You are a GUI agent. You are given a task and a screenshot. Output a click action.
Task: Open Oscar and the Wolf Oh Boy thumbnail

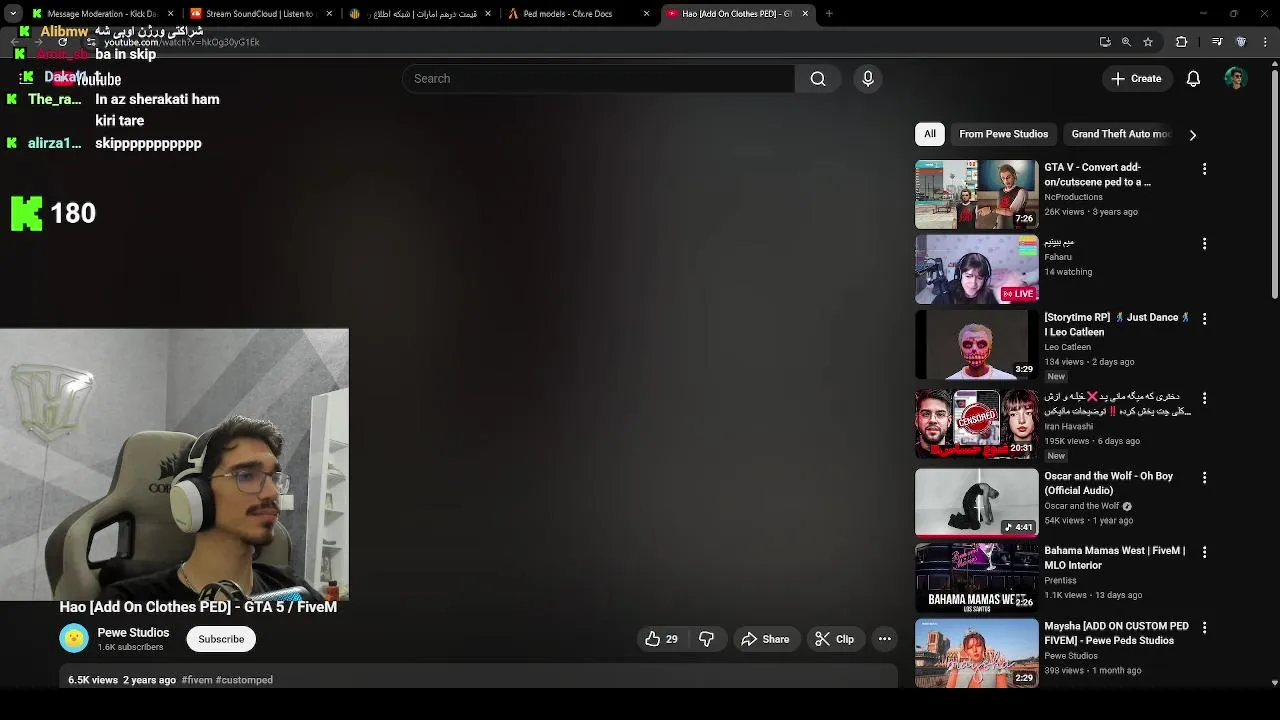[977, 503]
